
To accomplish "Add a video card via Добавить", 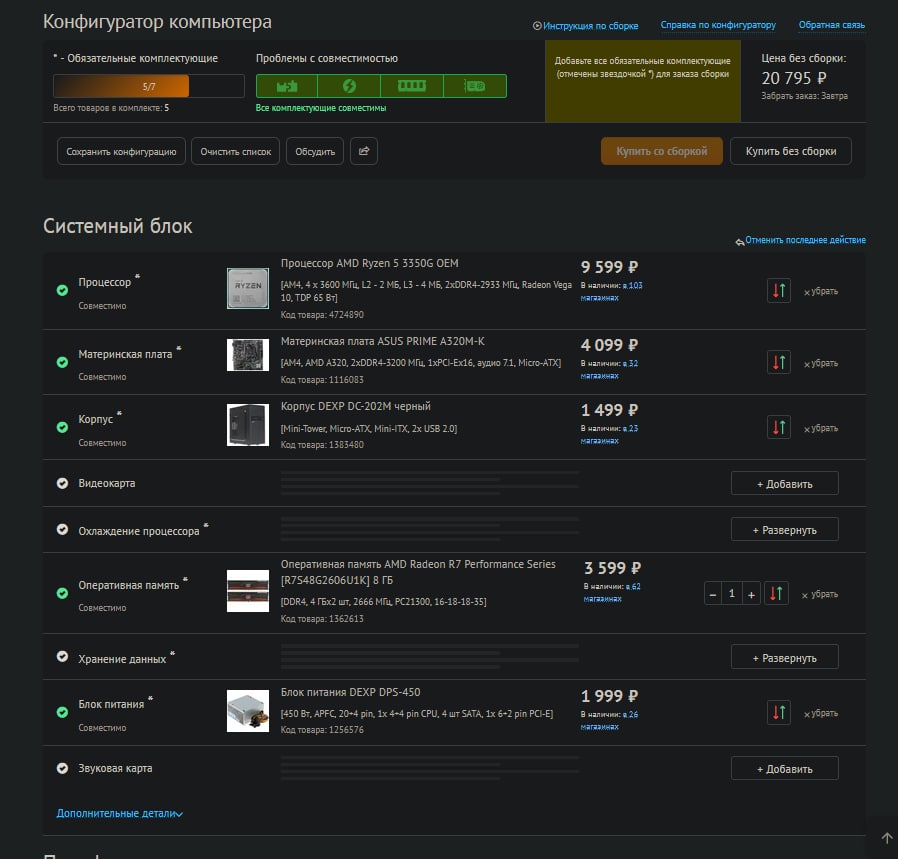I will pyautogui.click(x=785, y=484).
